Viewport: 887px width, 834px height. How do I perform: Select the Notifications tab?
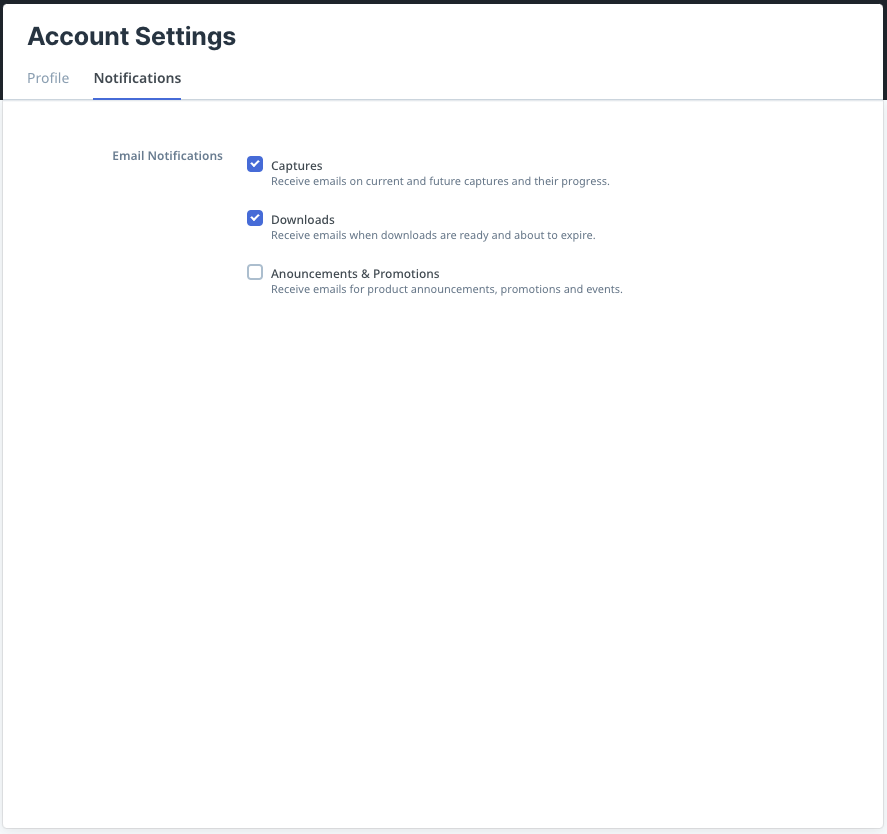[x=137, y=78]
